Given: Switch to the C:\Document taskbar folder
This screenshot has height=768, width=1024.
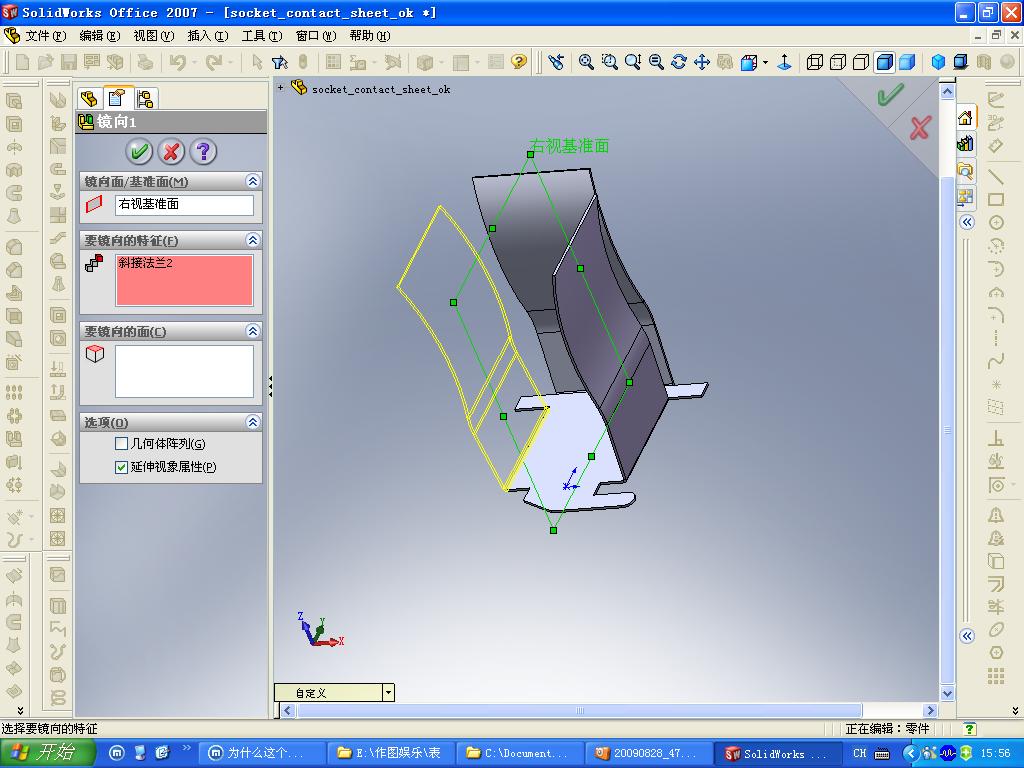Looking at the screenshot, I should click(519, 753).
